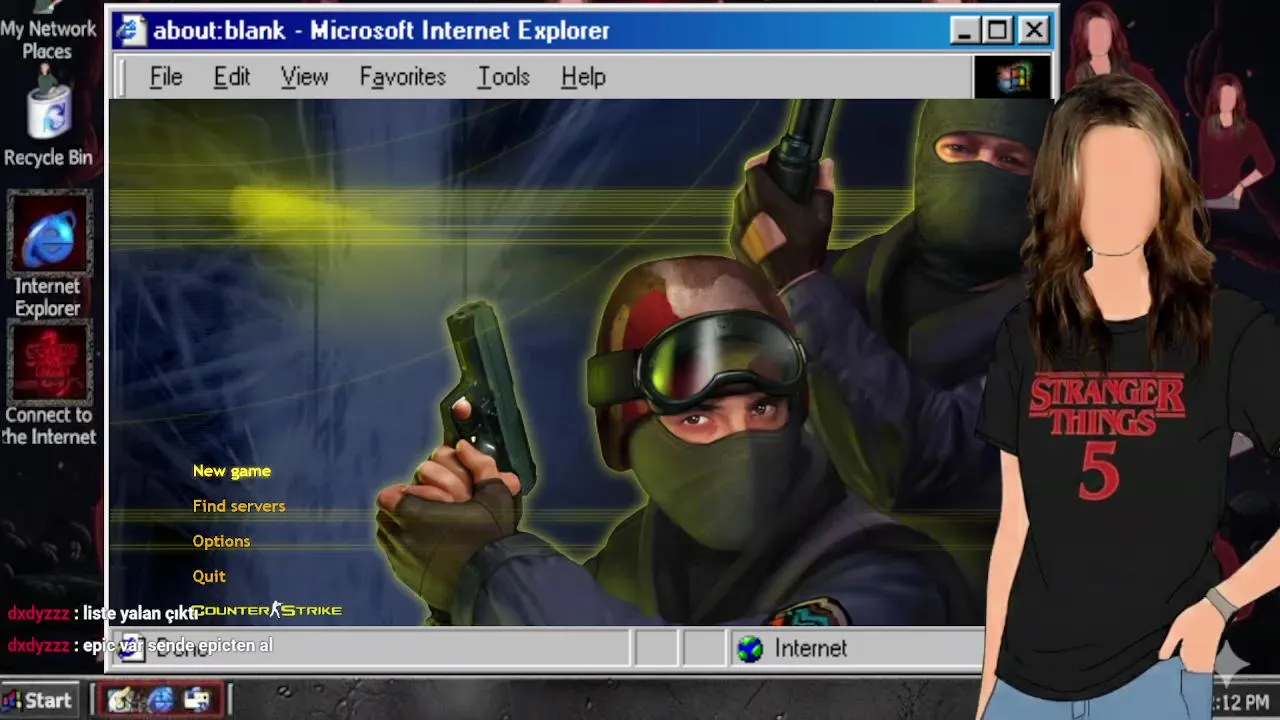Open Connect to the Internet desktop shortcut
Viewport: 1280px width, 720px height.
click(48, 385)
